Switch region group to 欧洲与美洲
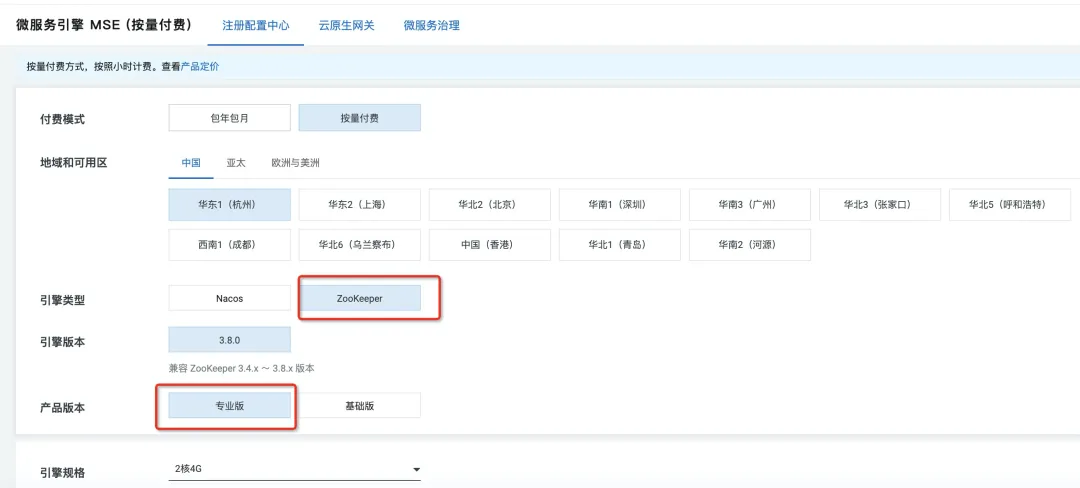The image size is (1080, 488). click(295, 164)
